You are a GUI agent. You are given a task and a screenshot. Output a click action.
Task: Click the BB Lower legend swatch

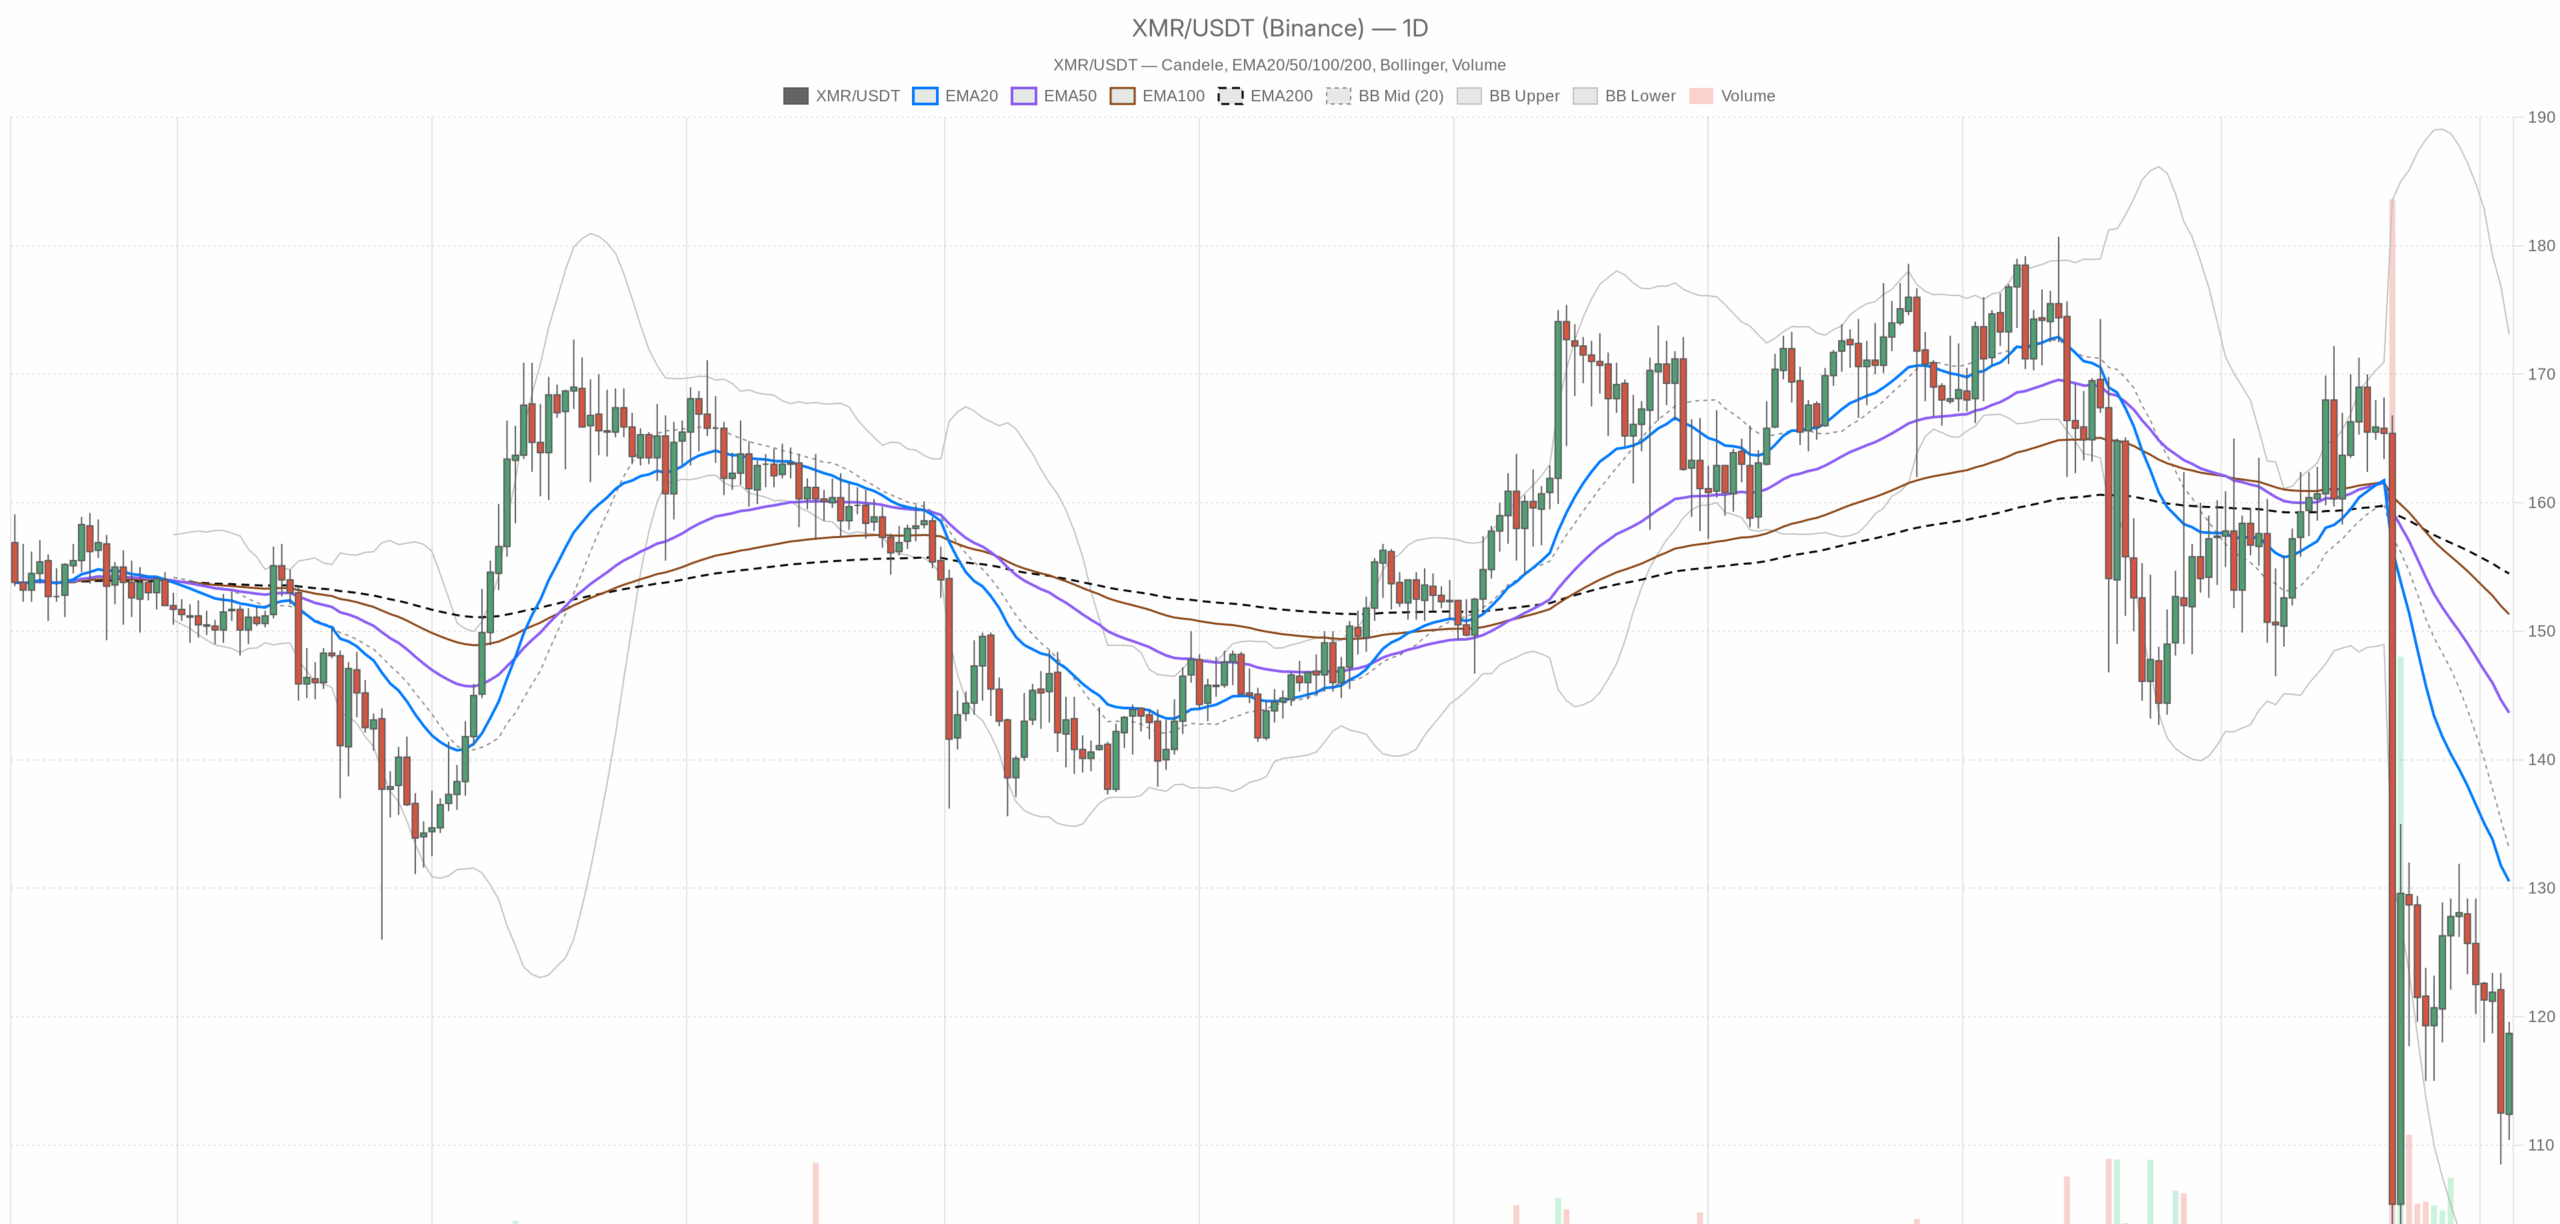click(1584, 95)
